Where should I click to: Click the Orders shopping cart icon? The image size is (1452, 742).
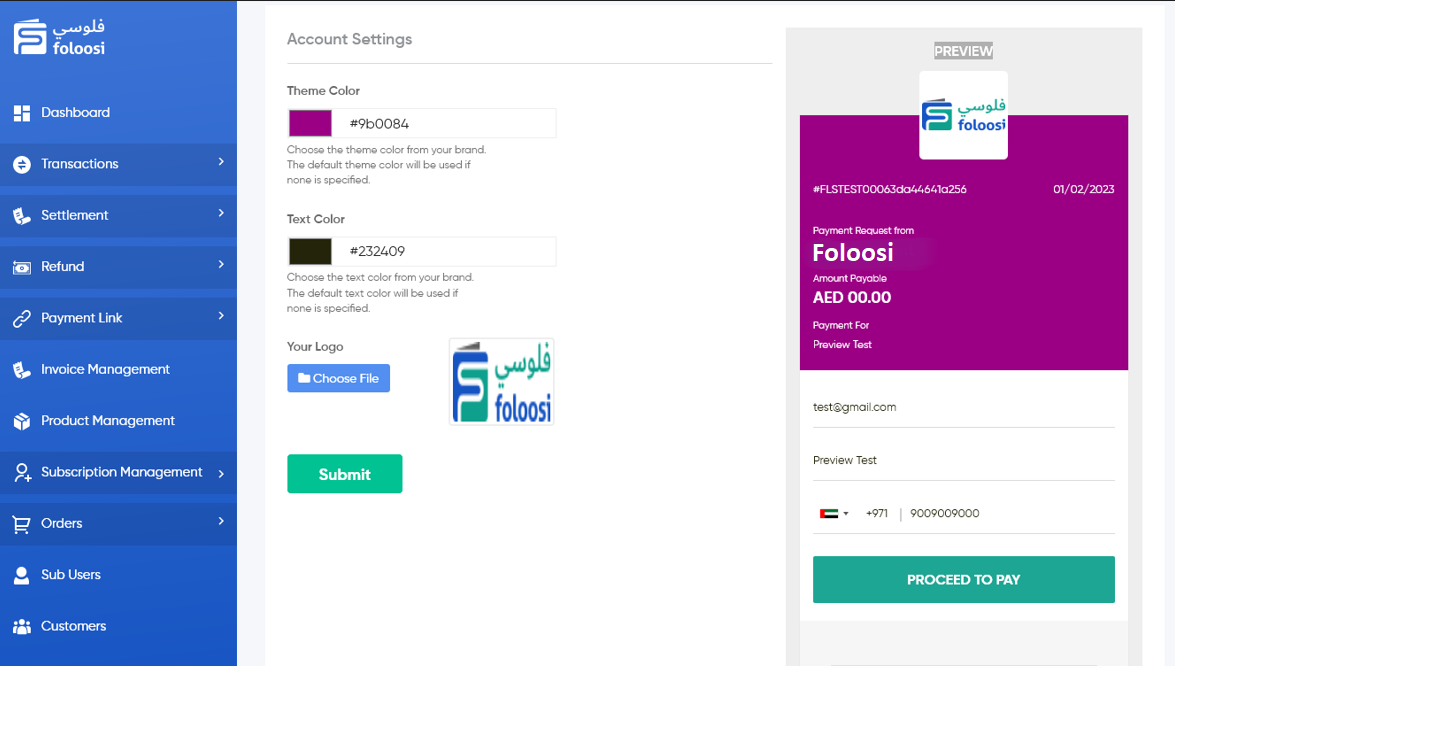[21, 524]
